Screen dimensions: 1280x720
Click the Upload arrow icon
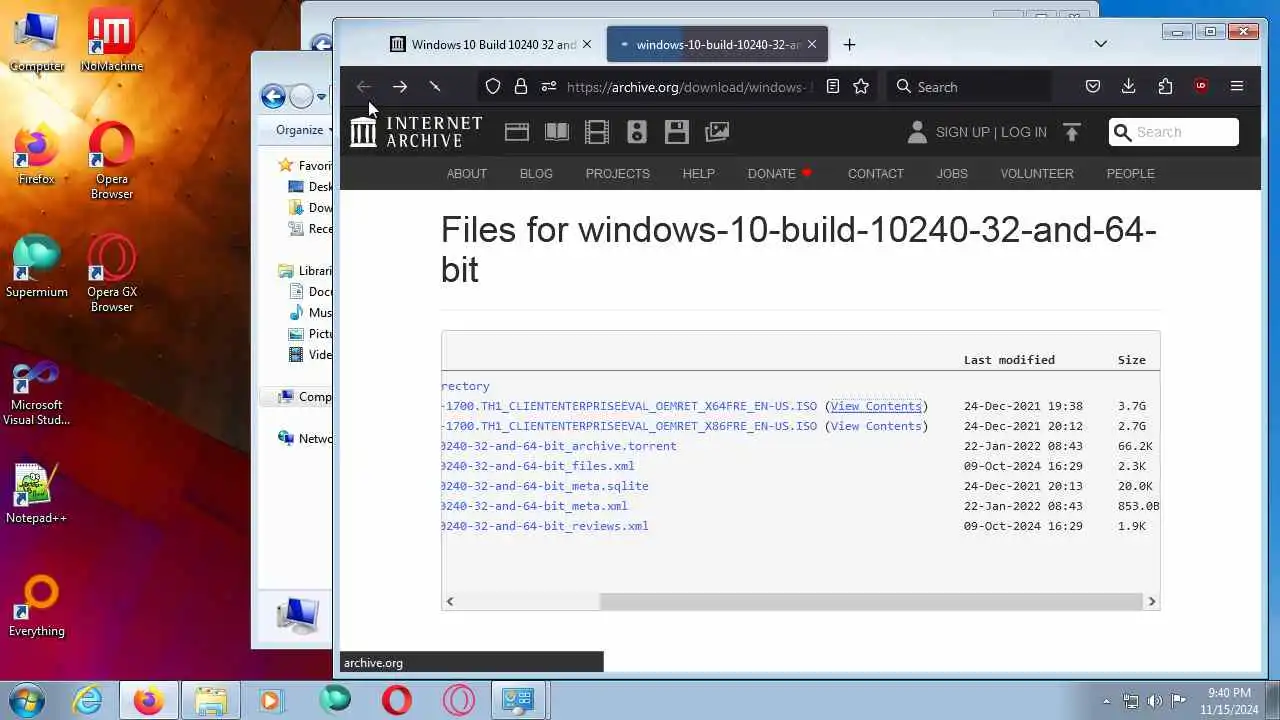1072,132
